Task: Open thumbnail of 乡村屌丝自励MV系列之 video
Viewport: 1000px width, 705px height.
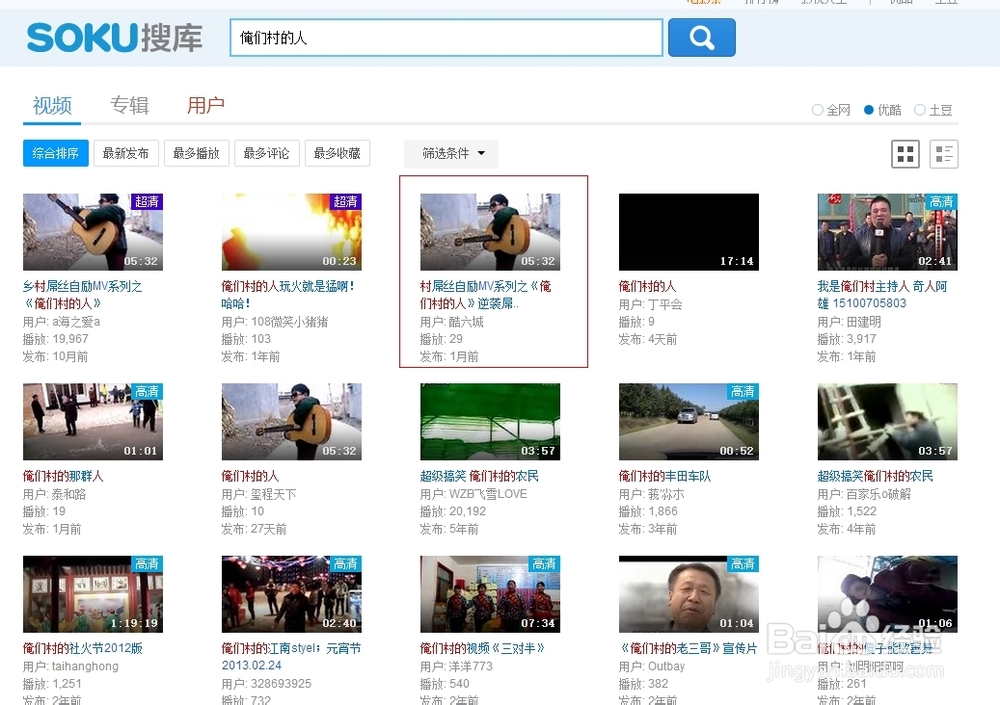Action: 93,232
